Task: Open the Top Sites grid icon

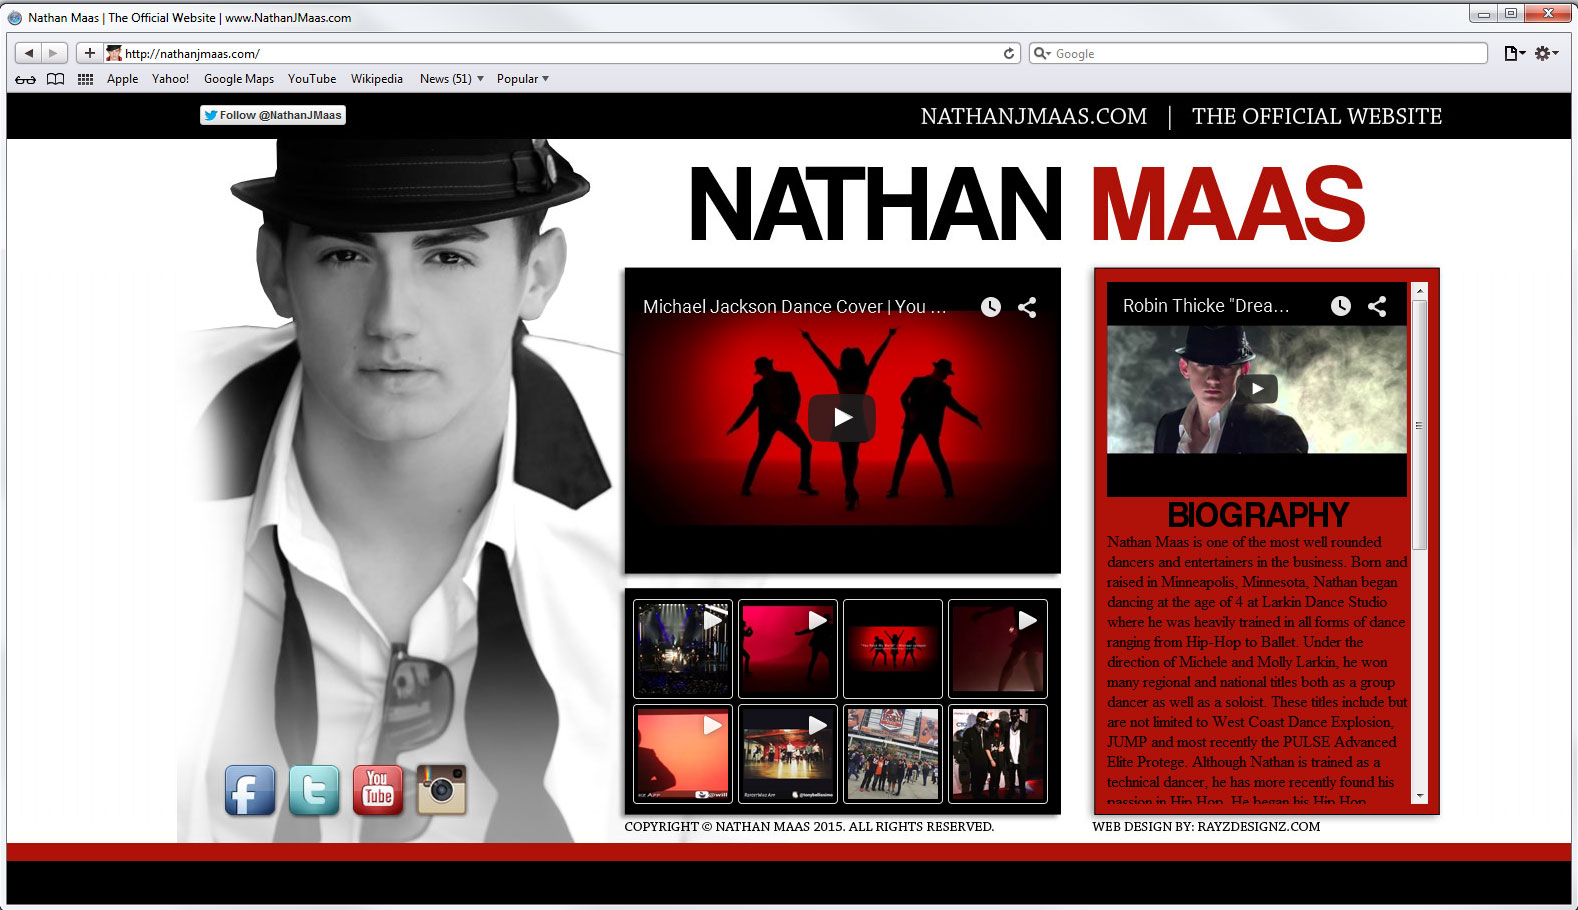Action: coord(86,79)
